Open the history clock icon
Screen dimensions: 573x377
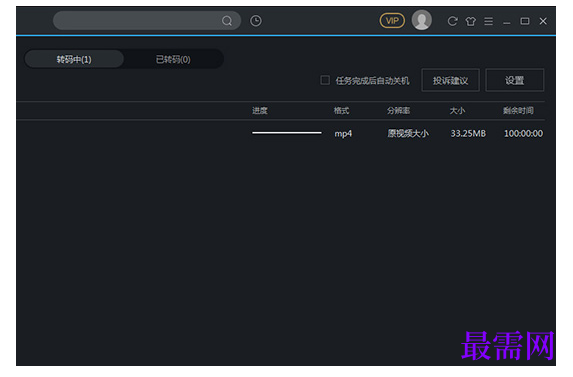point(256,21)
